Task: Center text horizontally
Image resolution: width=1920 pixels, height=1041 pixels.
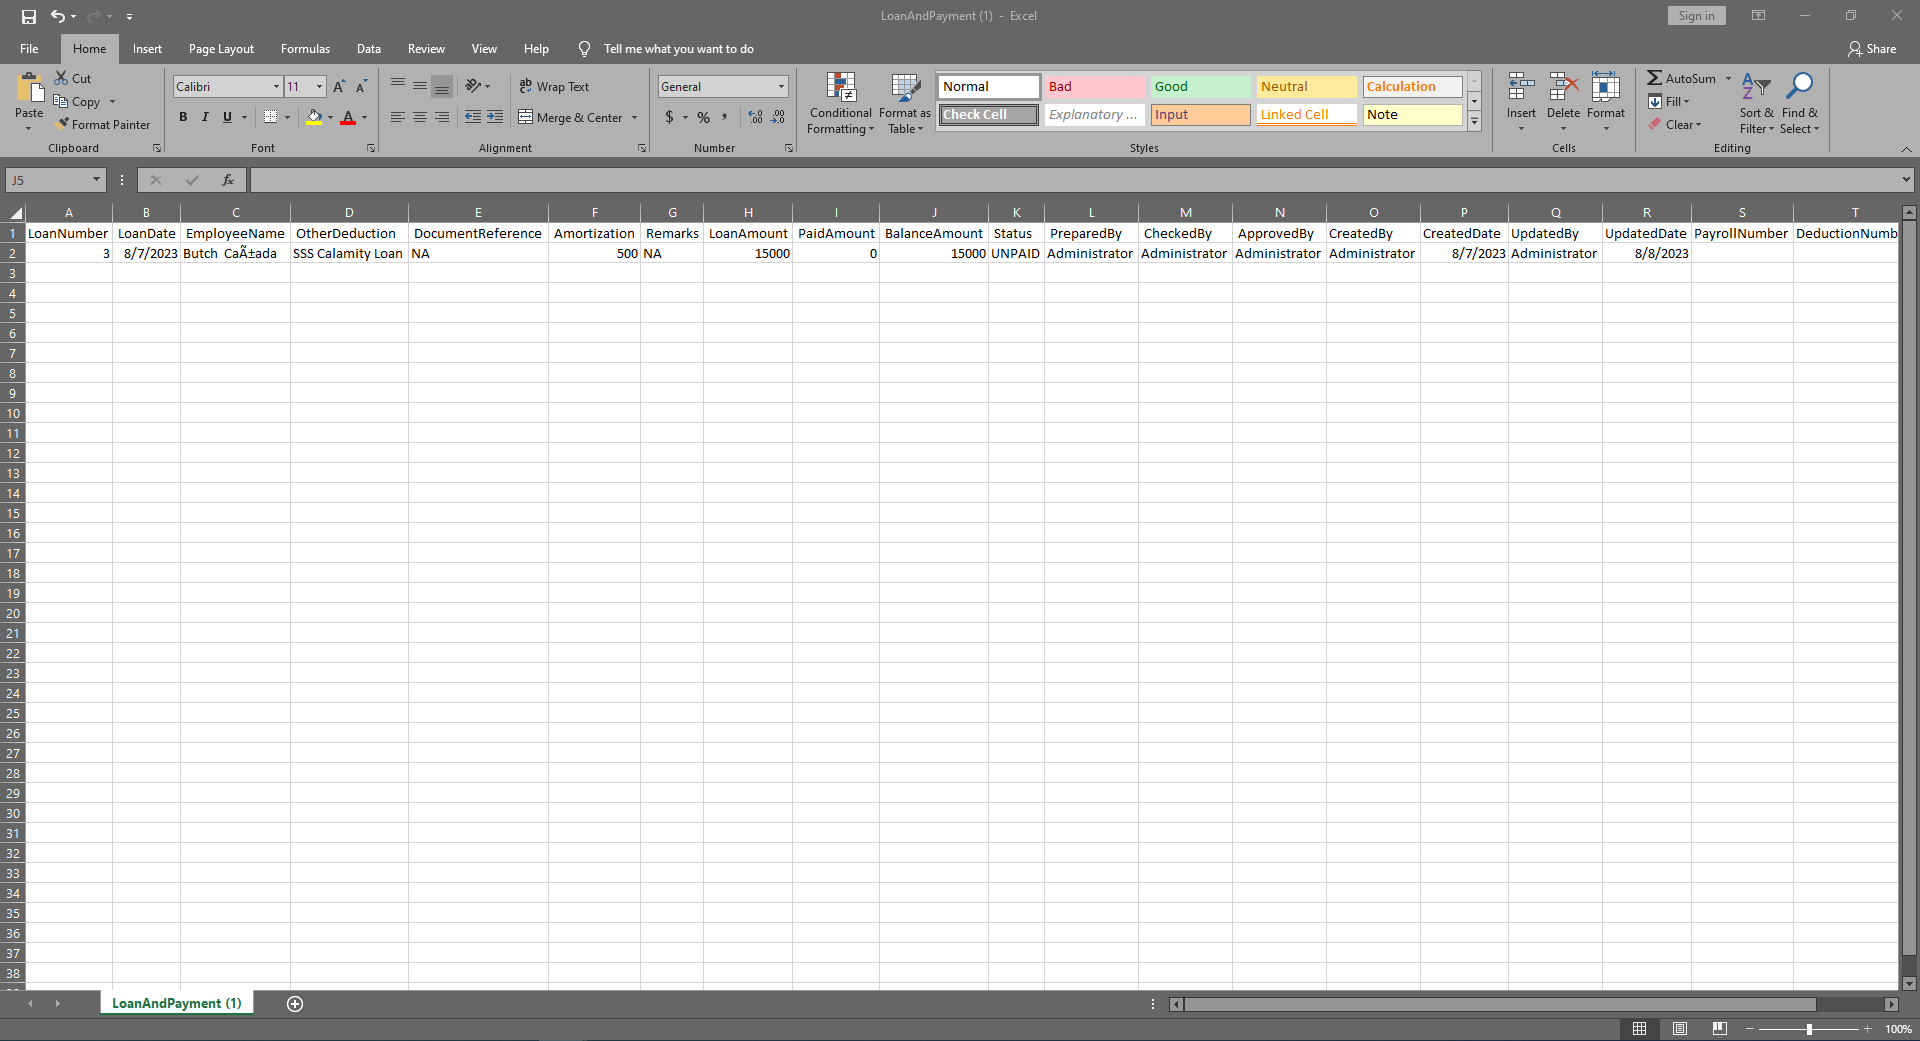Action: pos(420,117)
